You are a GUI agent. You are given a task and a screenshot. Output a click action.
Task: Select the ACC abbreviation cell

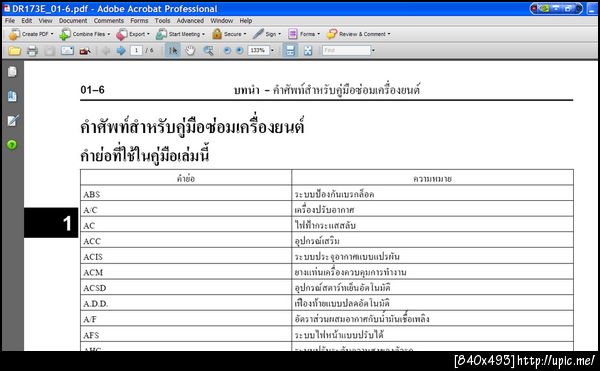point(186,241)
